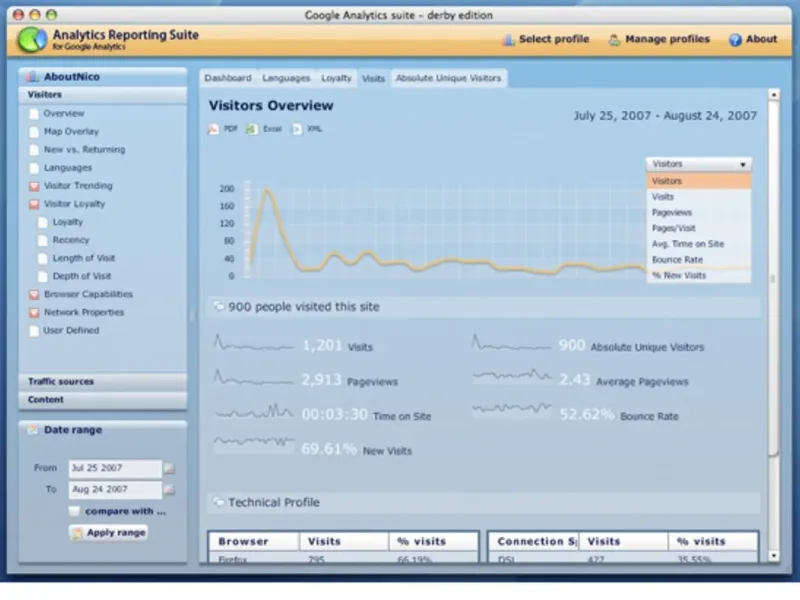Click icon beside '900 people visited this site'
This screenshot has width=800, height=600.
tap(218, 306)
